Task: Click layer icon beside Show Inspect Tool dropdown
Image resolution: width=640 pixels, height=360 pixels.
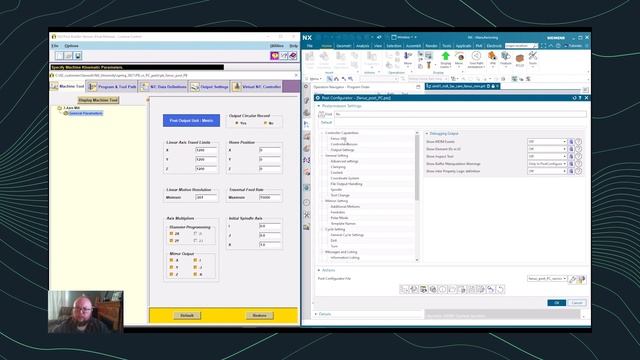Action: coord(571,156)
